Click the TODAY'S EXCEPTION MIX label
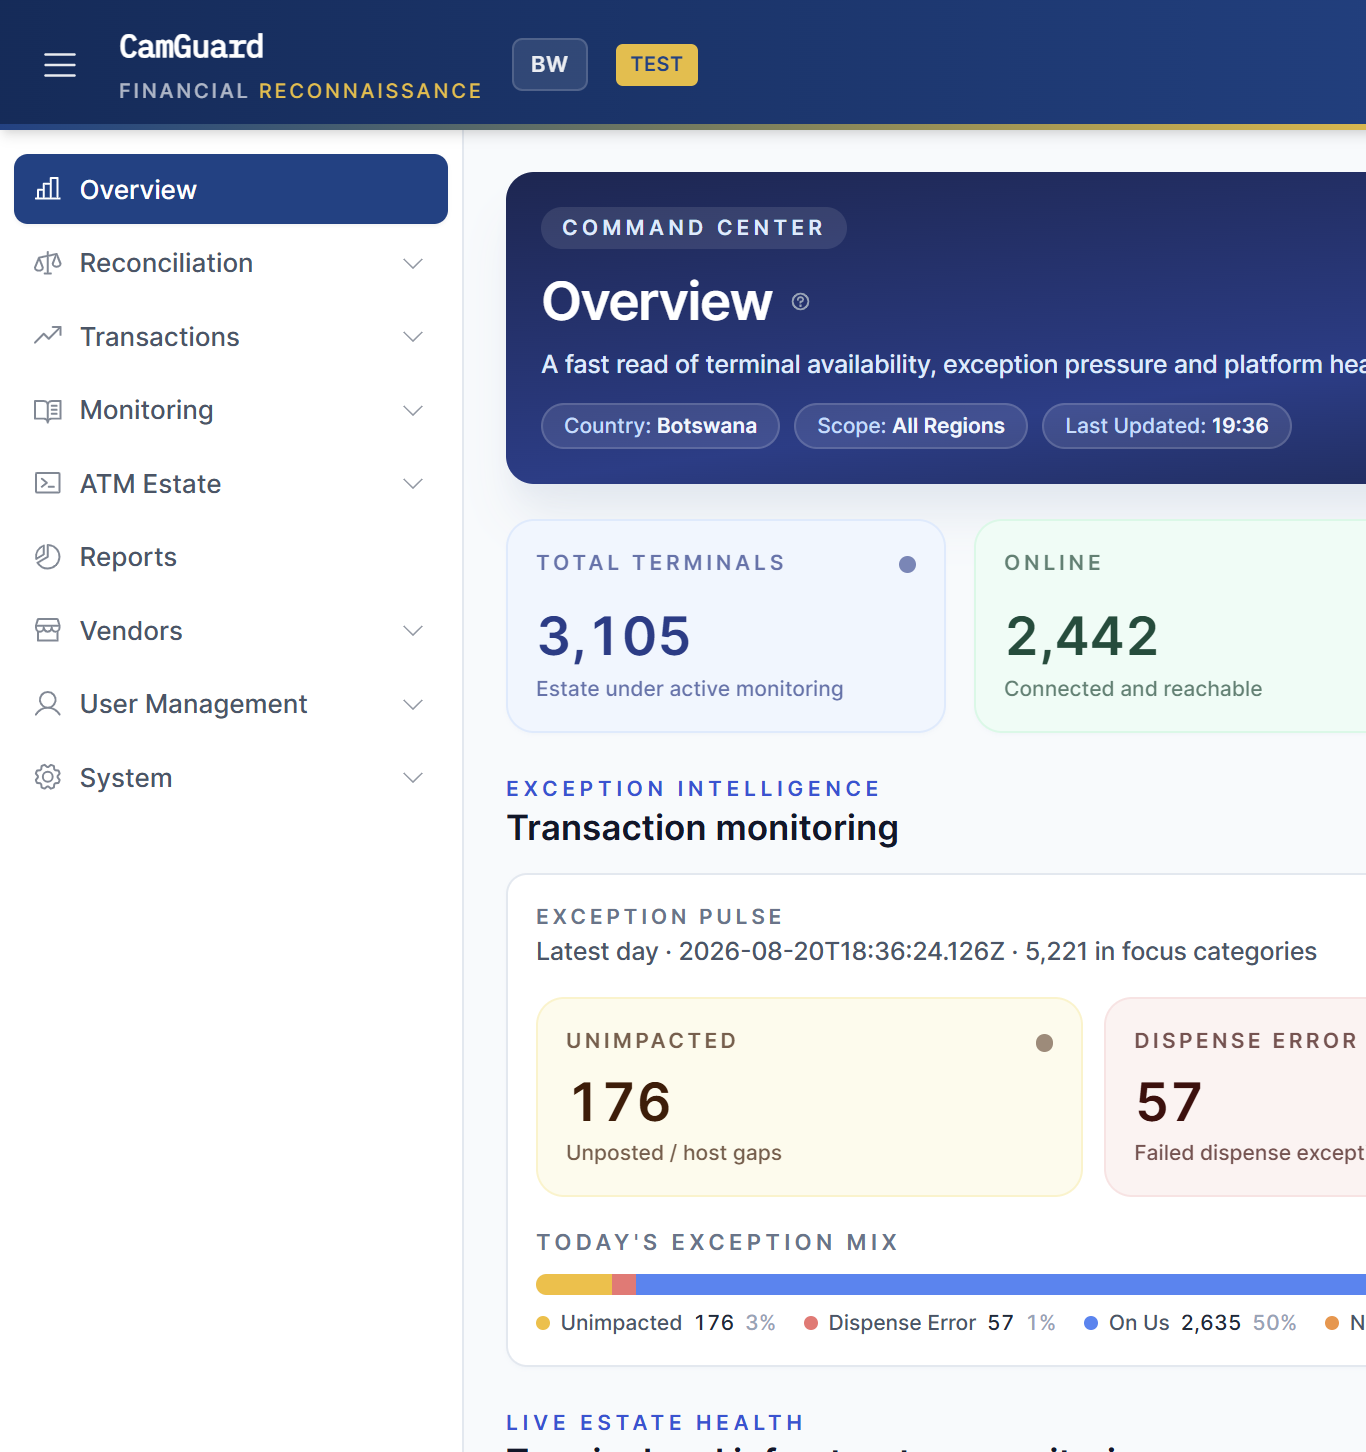Viewport: 1366px width, 1452px height. (717, 1242)
